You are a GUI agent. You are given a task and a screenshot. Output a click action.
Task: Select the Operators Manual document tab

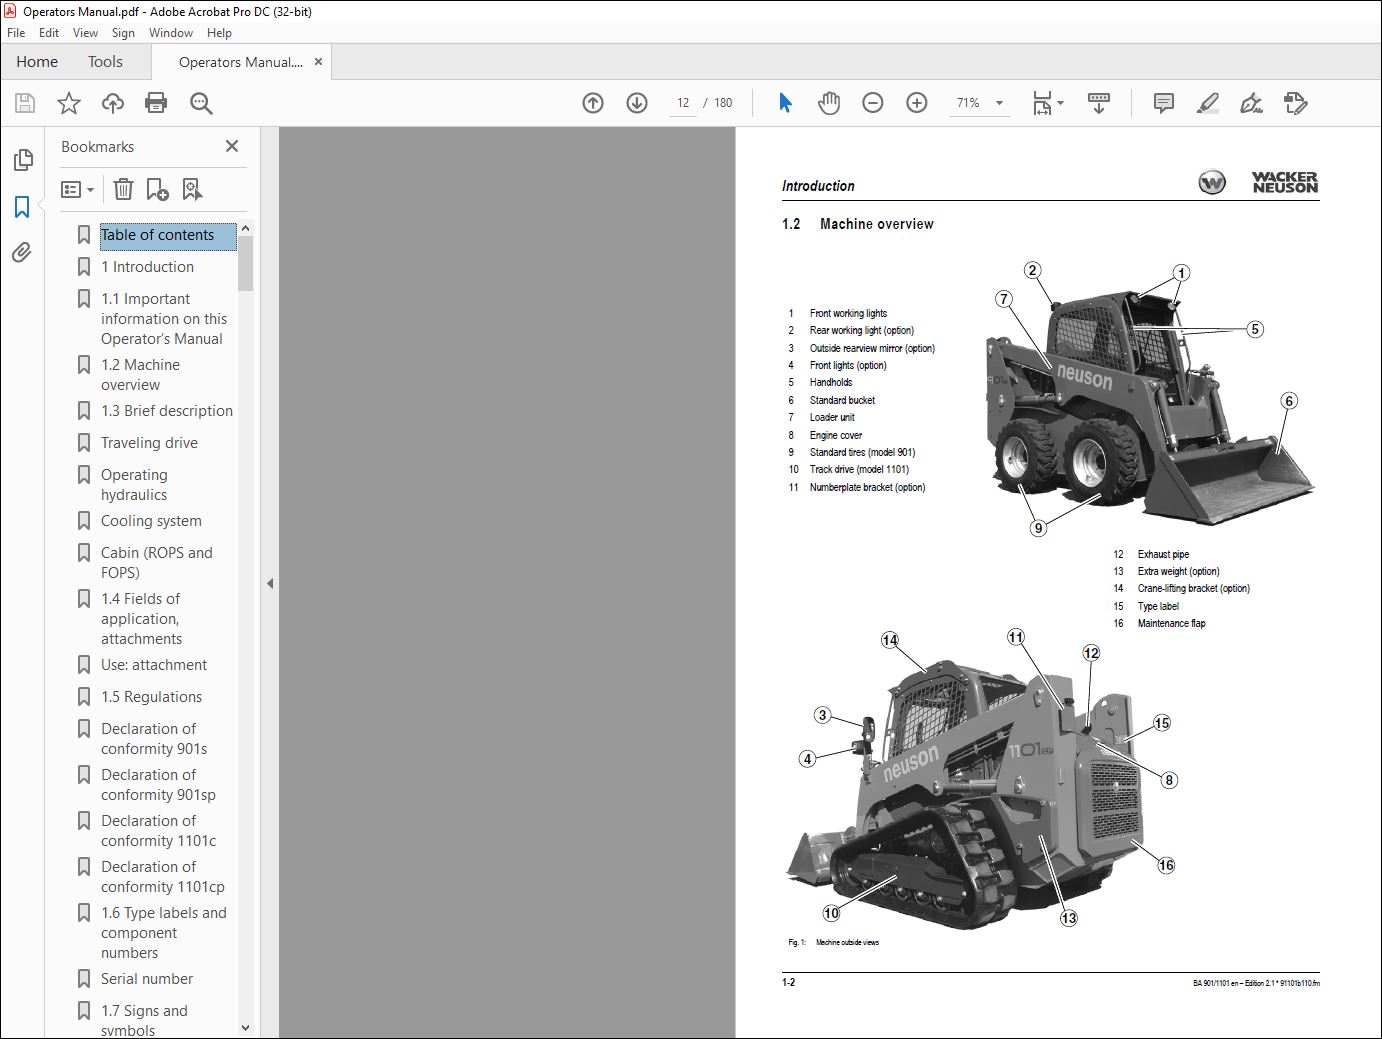pyautogui.click(x=241, y=62)
